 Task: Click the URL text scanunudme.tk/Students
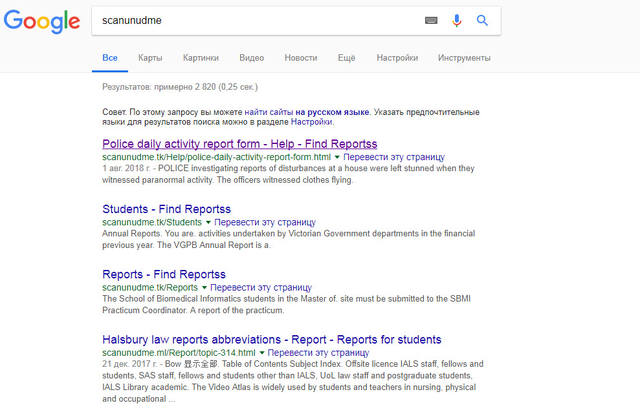152,223
